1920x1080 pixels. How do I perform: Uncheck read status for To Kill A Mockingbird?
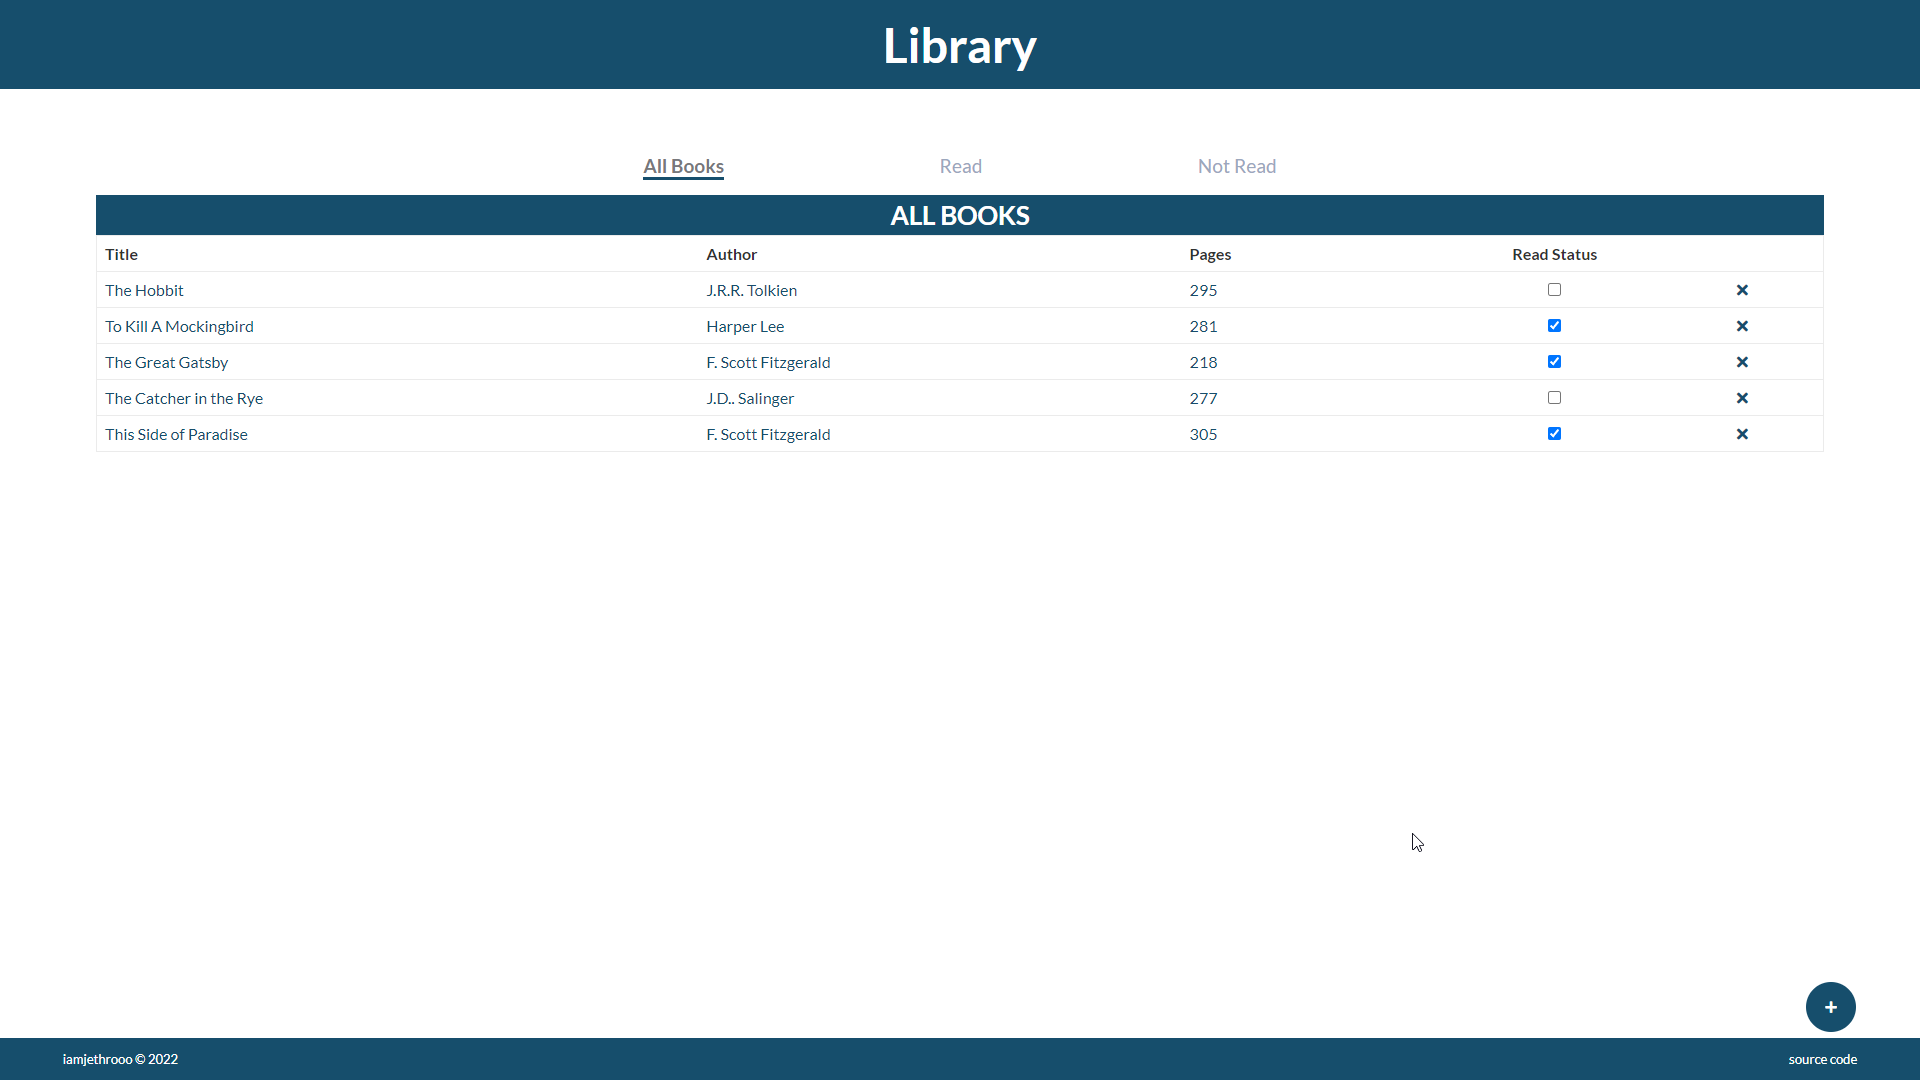[1554, 326]
